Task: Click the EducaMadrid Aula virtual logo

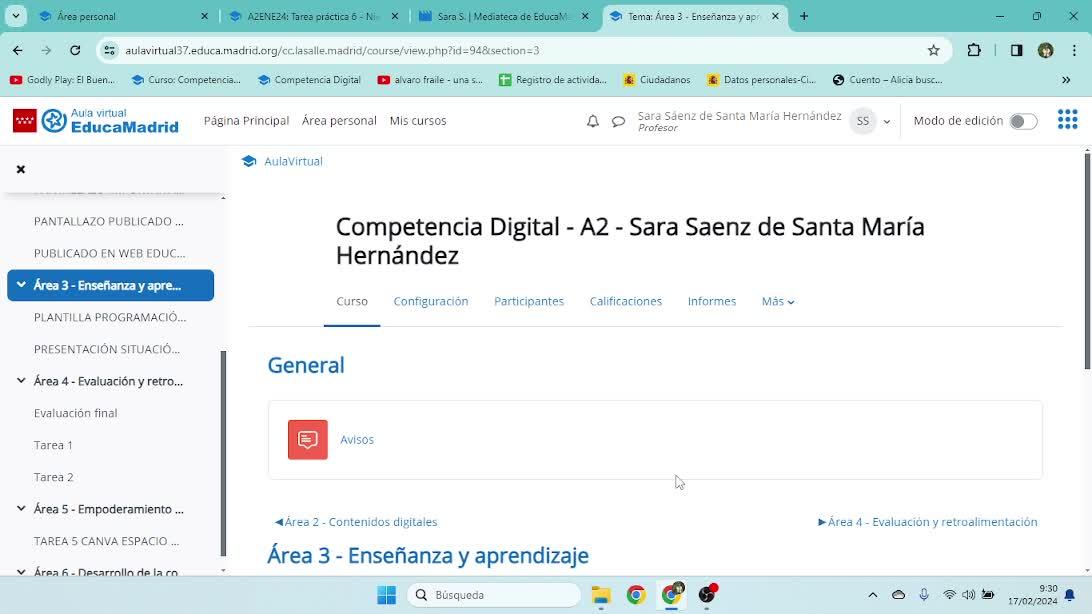Action: (x=96, y=120)
